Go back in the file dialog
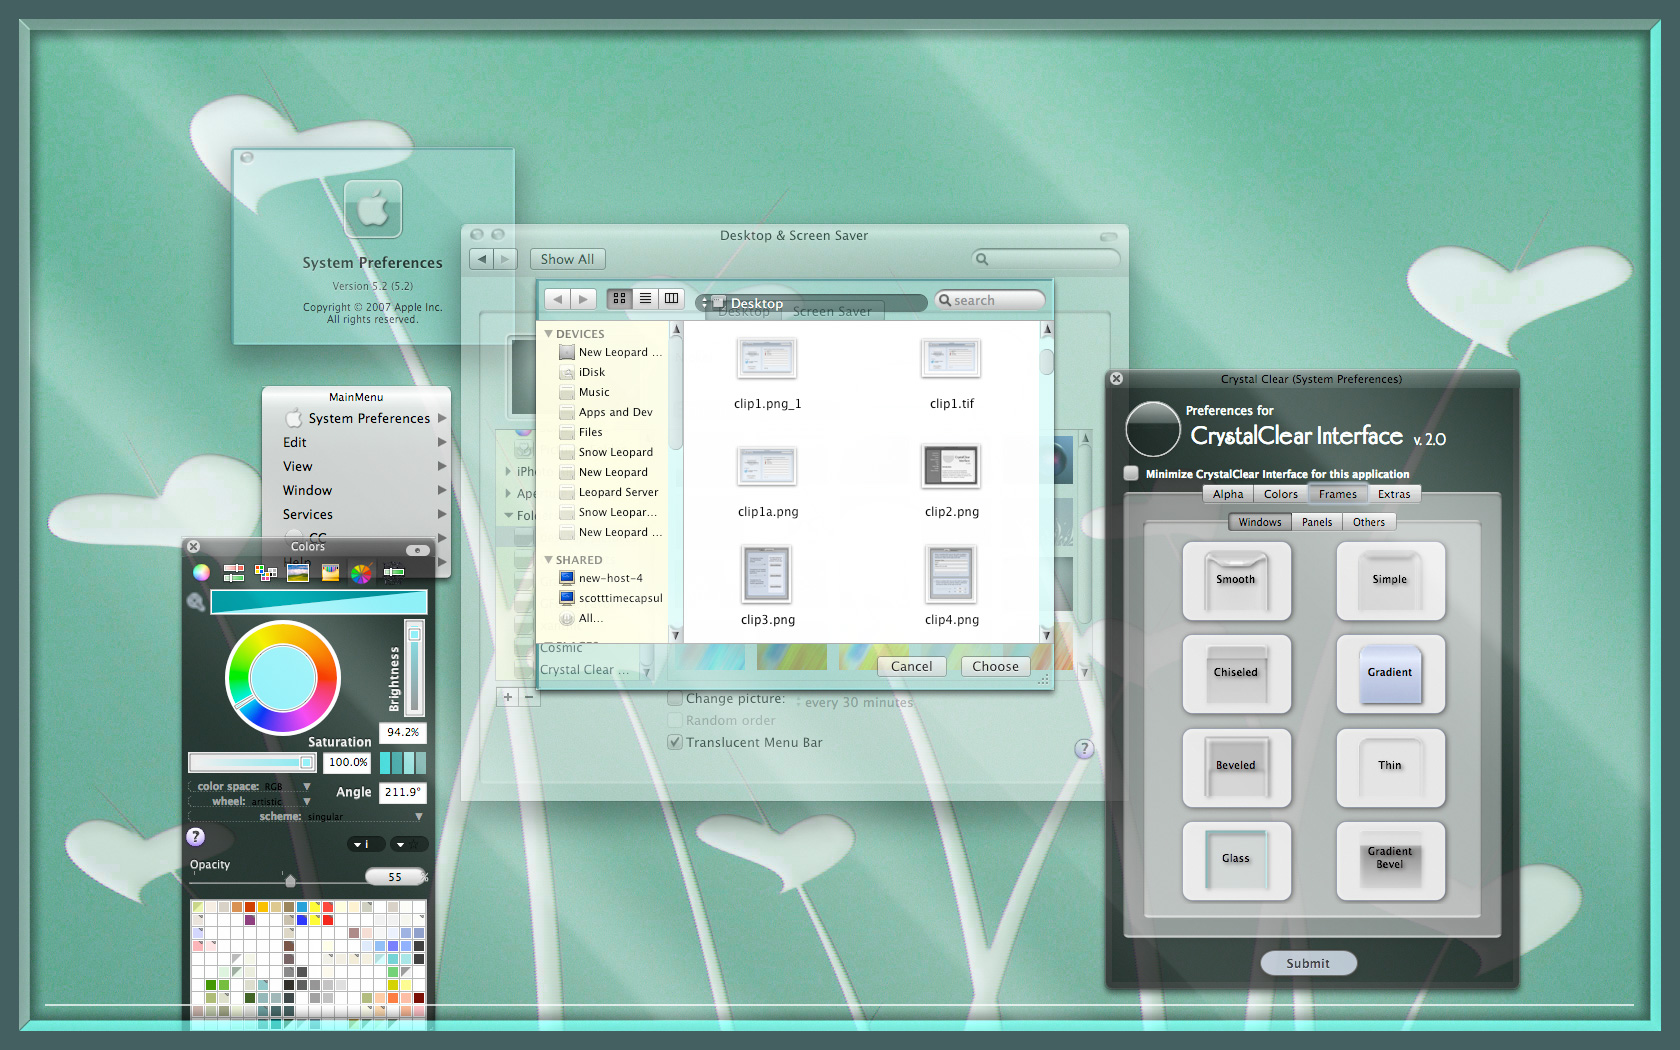 click(x=558, y=298)
